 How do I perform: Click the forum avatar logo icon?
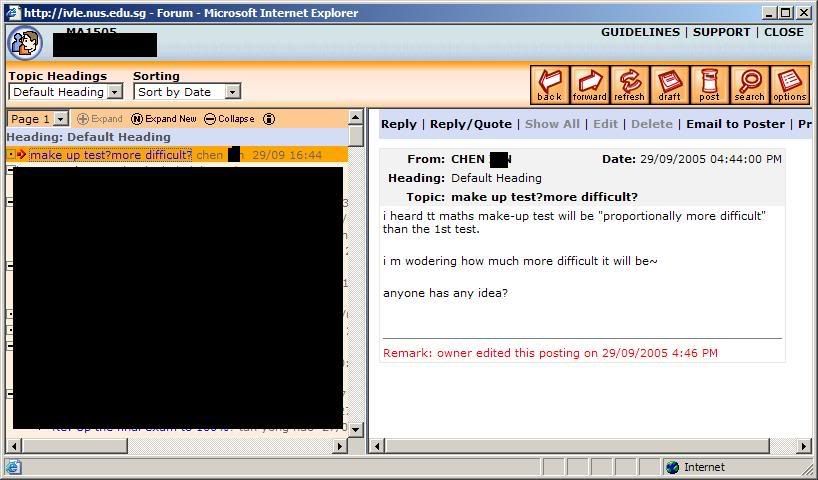pos(24,43)
